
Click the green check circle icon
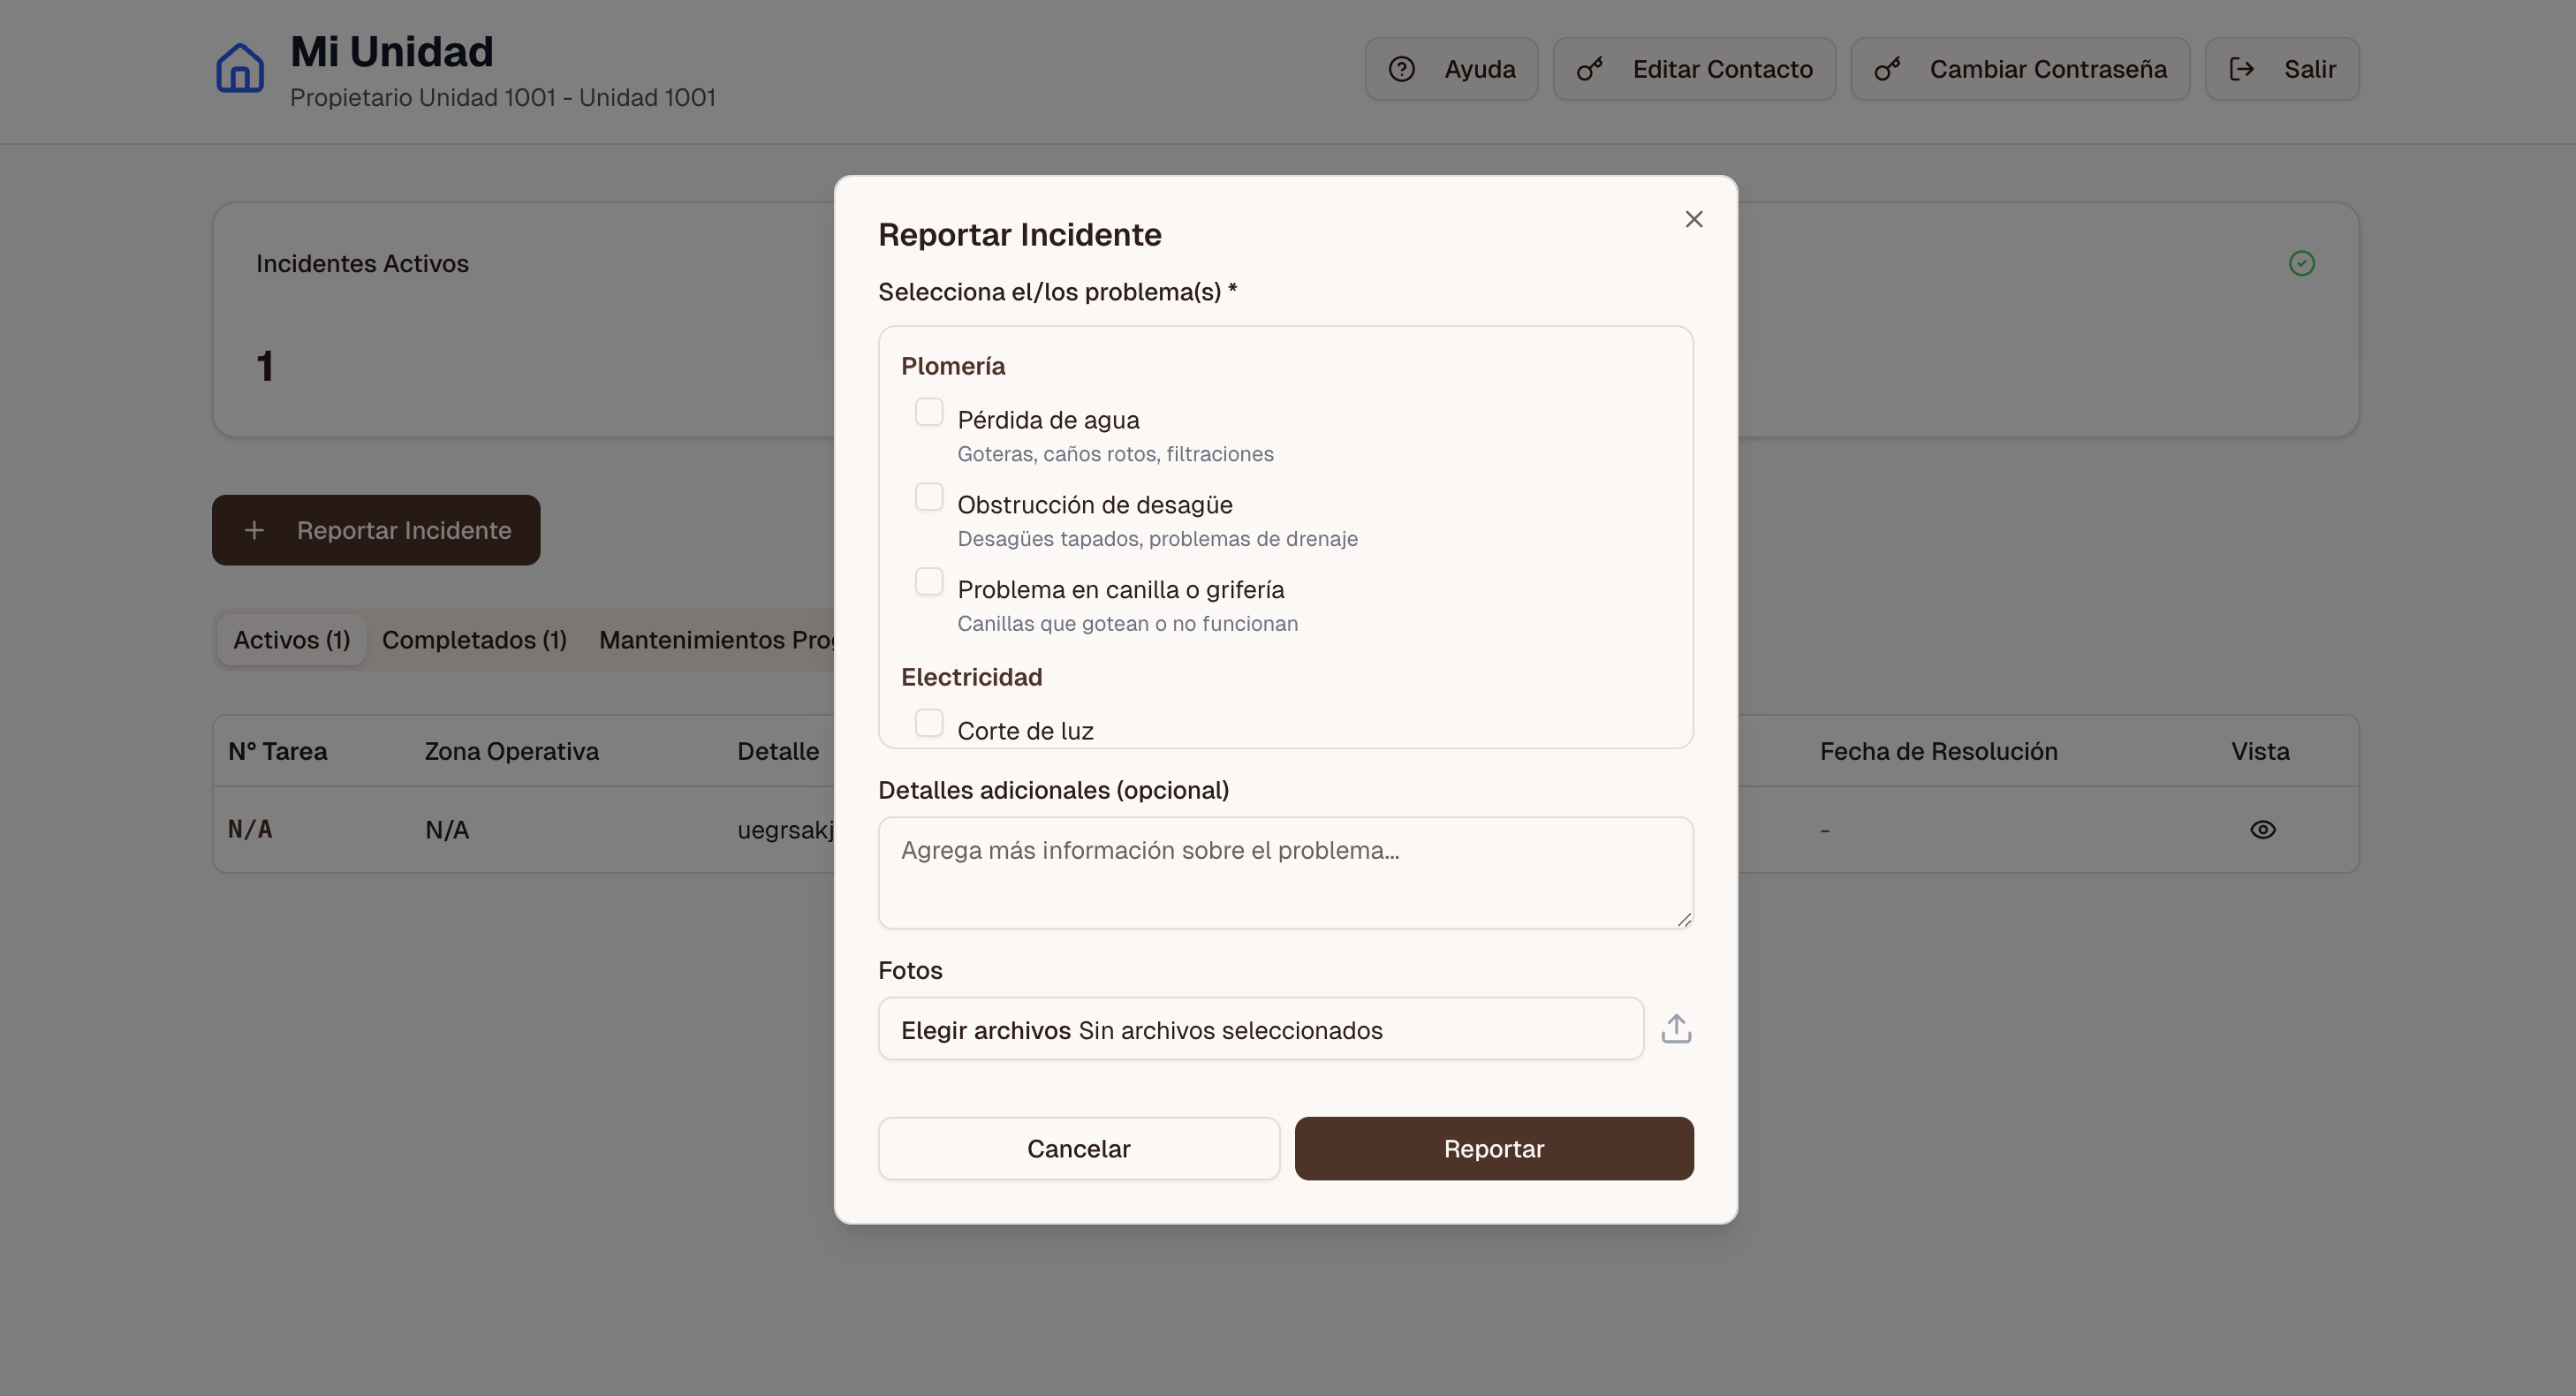pos(2301,263)
